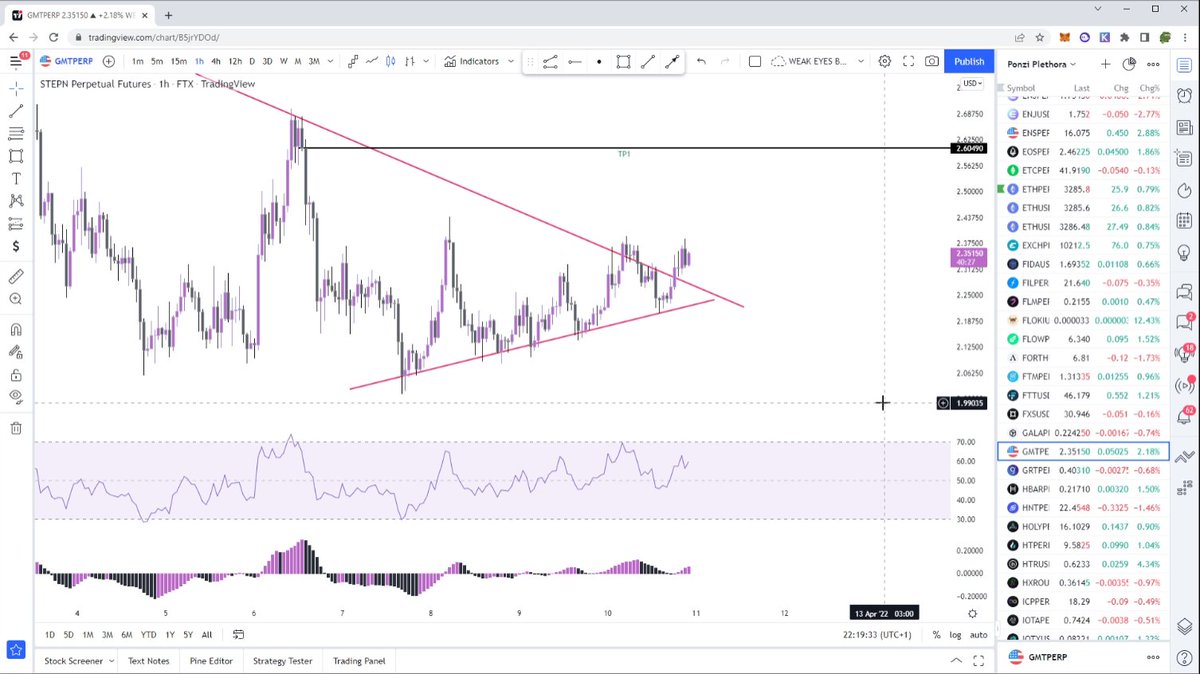Click the compare or add symbol plus icon
The image size is (1200, 674).
click(109, 61)
